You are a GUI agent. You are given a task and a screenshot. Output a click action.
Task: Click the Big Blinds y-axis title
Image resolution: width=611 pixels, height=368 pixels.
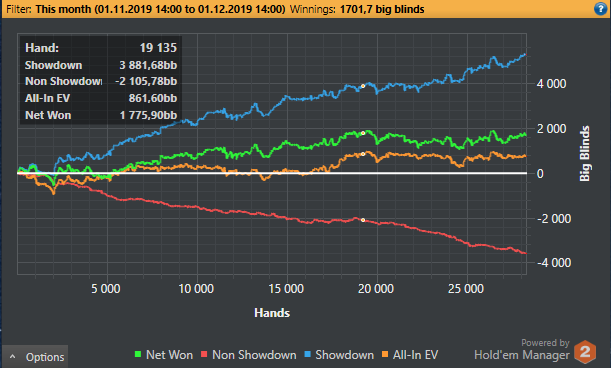pos(585,154)
